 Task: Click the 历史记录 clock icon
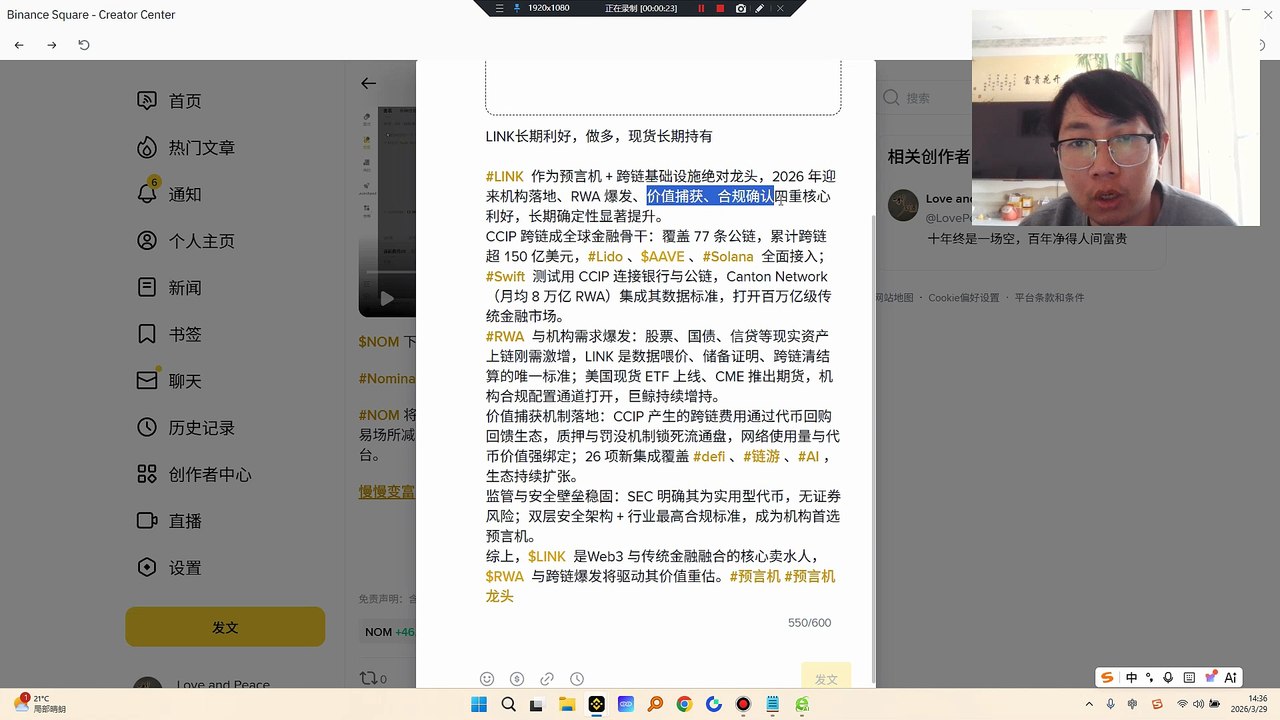tap(147, 428)
